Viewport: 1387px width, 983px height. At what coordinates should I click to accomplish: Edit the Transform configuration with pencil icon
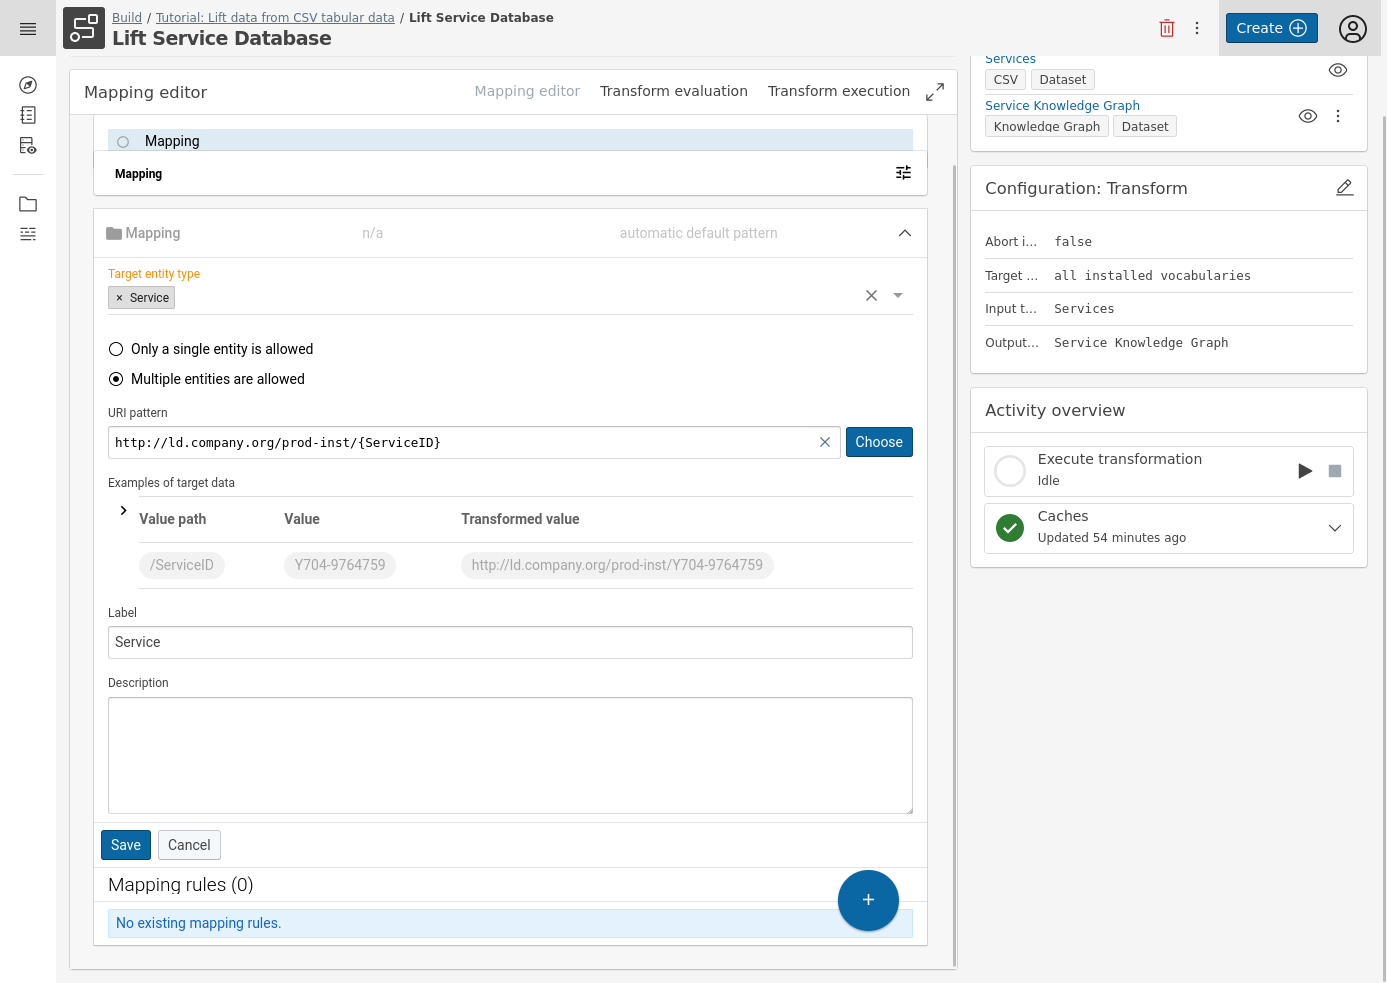pyautogui.click(x=1344, y=188)
